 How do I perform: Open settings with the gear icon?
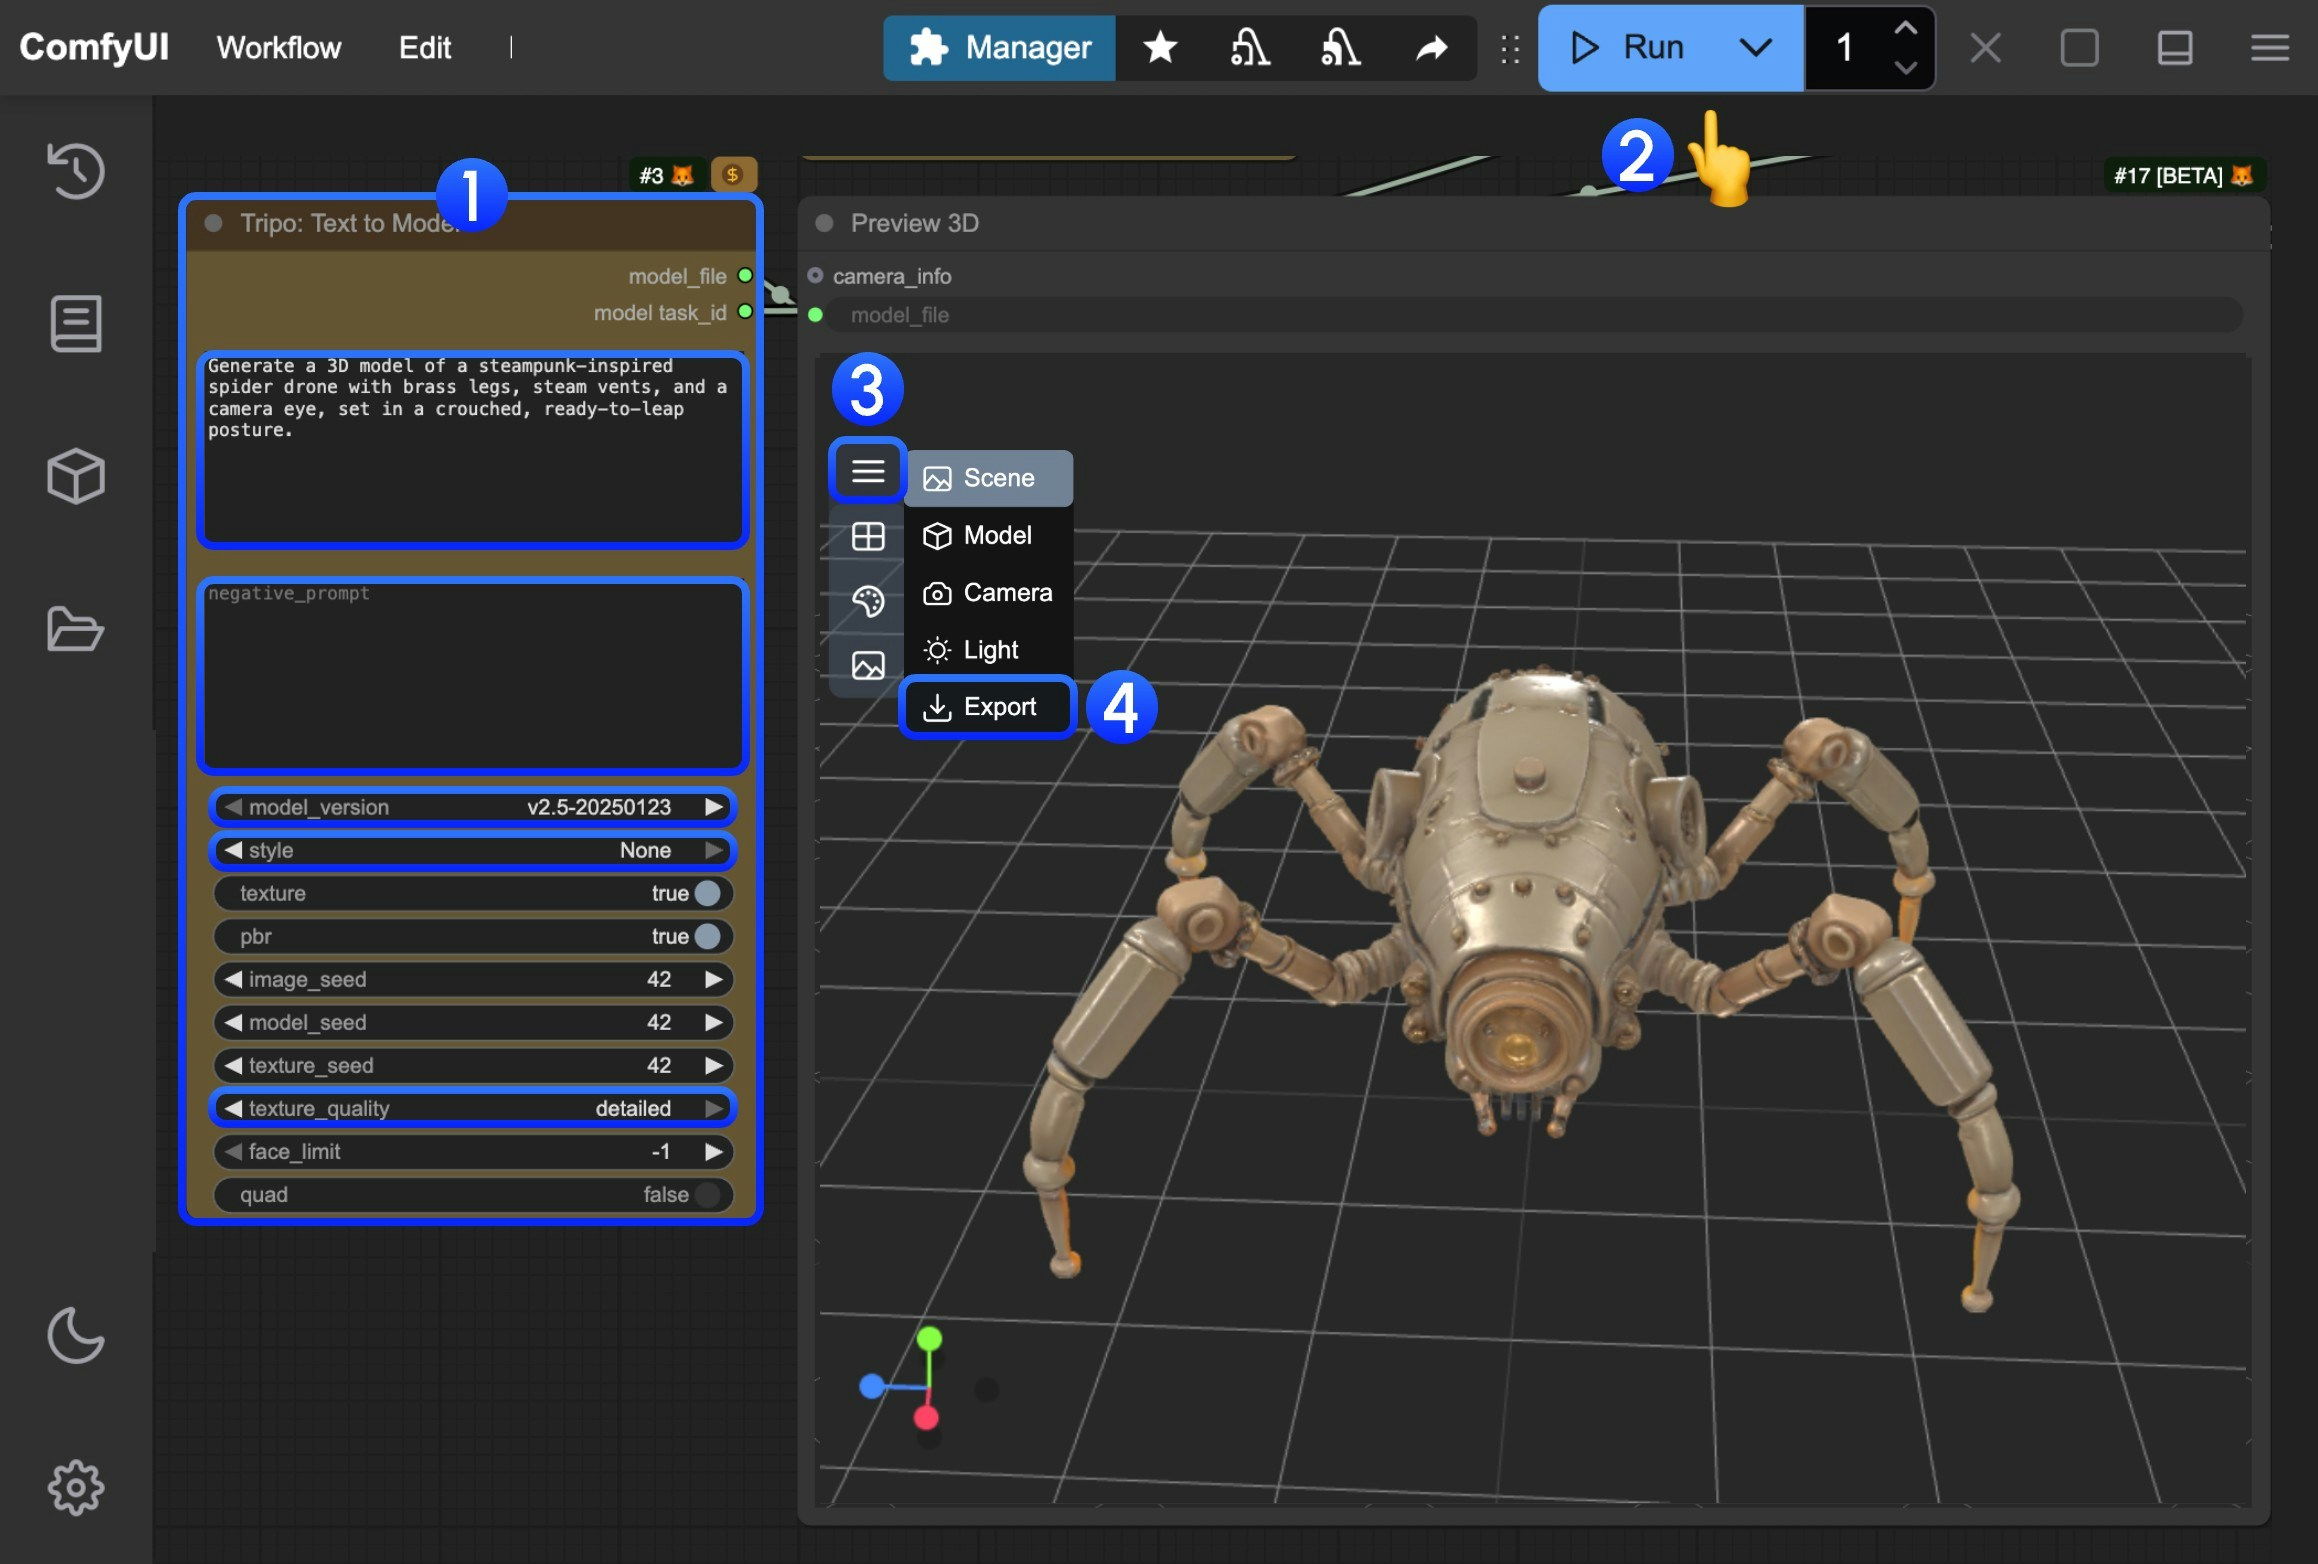(x=76, y=1488)
